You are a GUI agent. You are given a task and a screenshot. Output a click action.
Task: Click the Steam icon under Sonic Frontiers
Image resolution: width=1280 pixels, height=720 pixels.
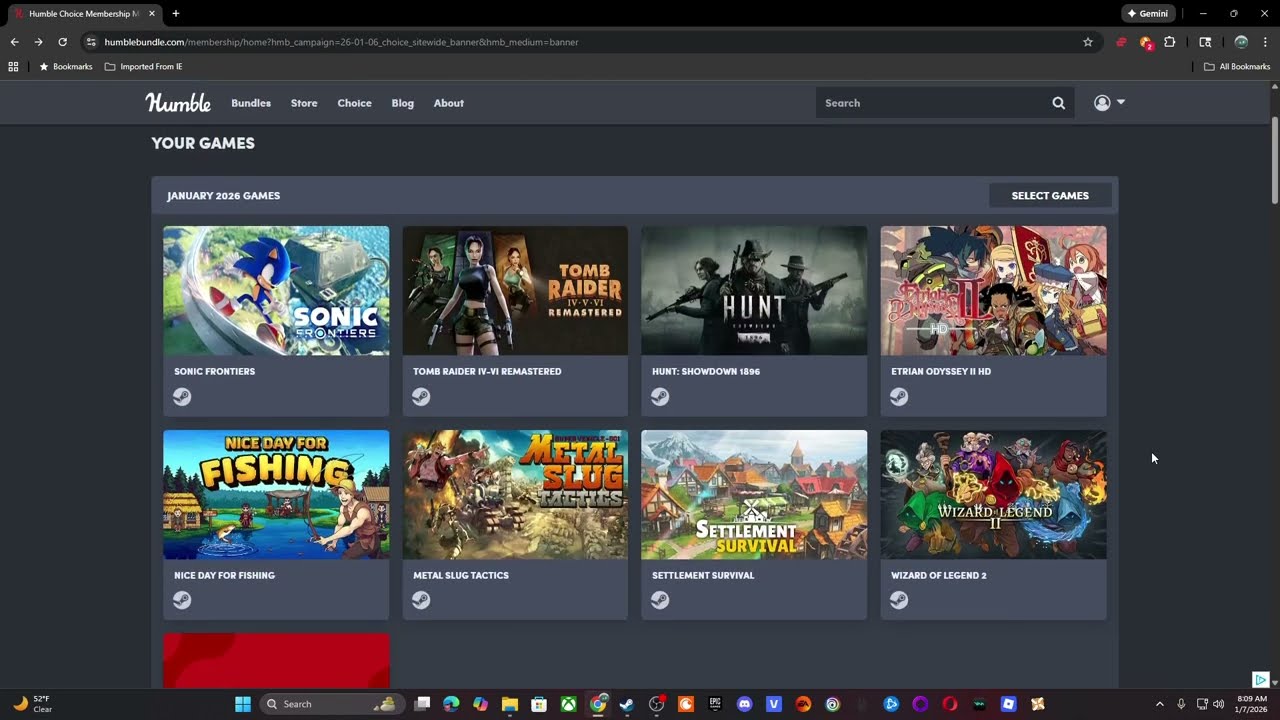[x=181, y=397]
